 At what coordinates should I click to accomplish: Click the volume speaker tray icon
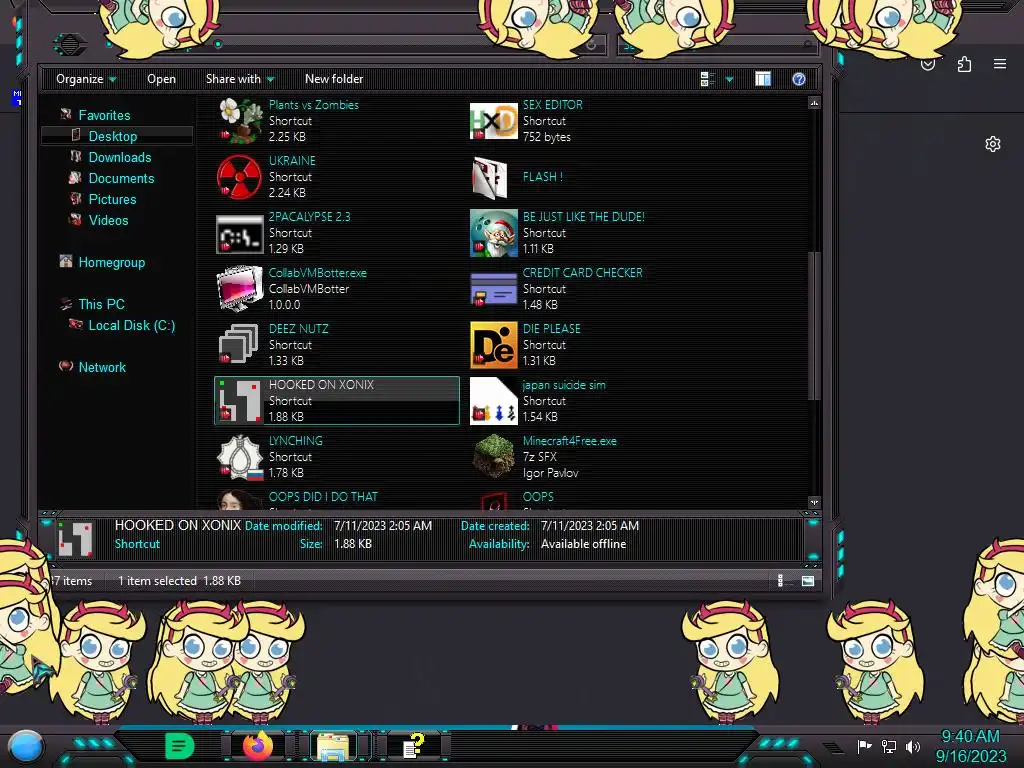tap(913, 746)
